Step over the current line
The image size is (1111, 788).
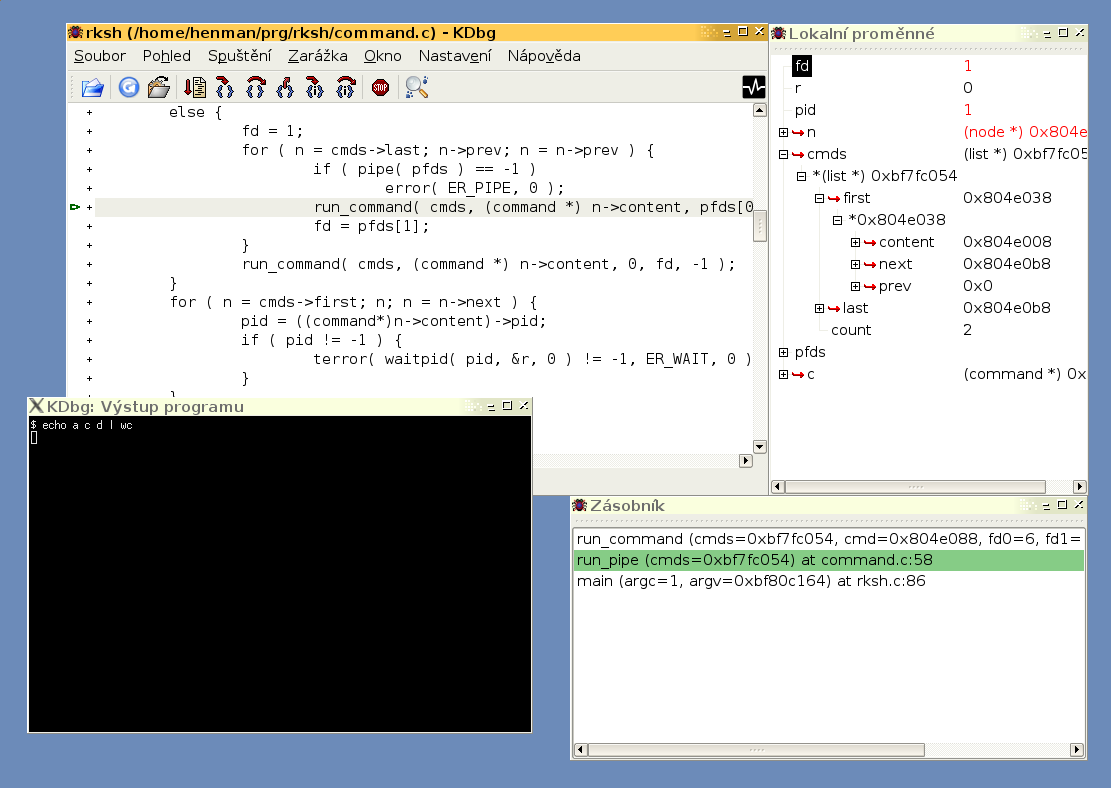click(x=255, y=87)
